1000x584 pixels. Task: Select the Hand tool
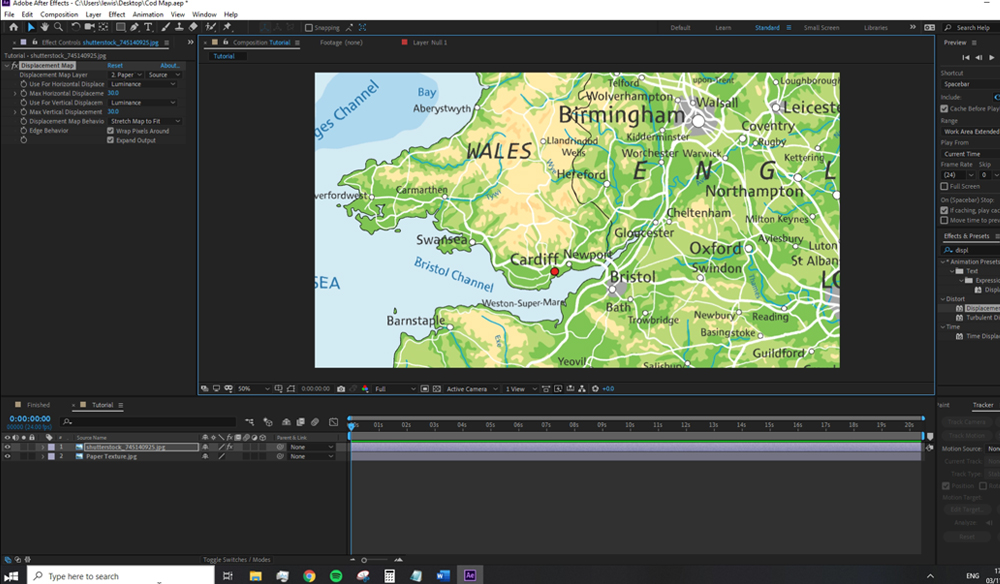44,27
